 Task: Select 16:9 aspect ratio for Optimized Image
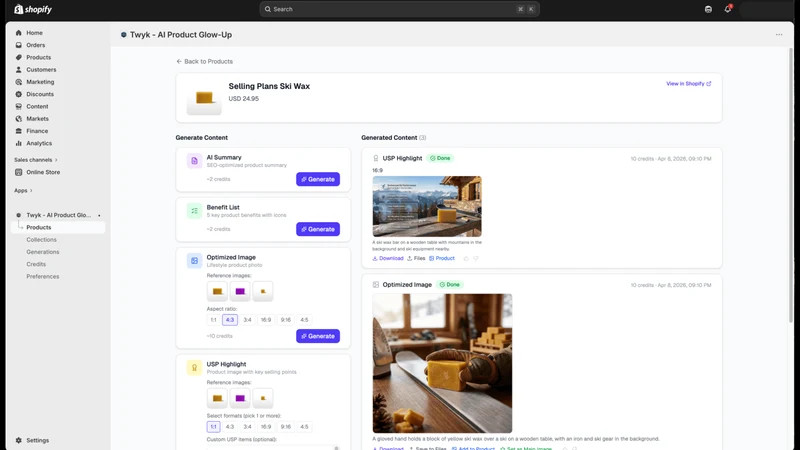[x=266, y=320]
